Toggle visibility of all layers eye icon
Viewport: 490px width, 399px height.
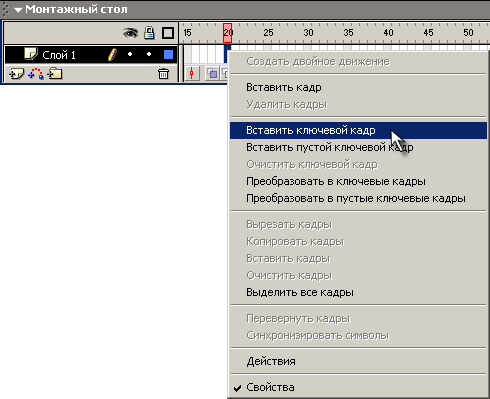pos(130,33)
